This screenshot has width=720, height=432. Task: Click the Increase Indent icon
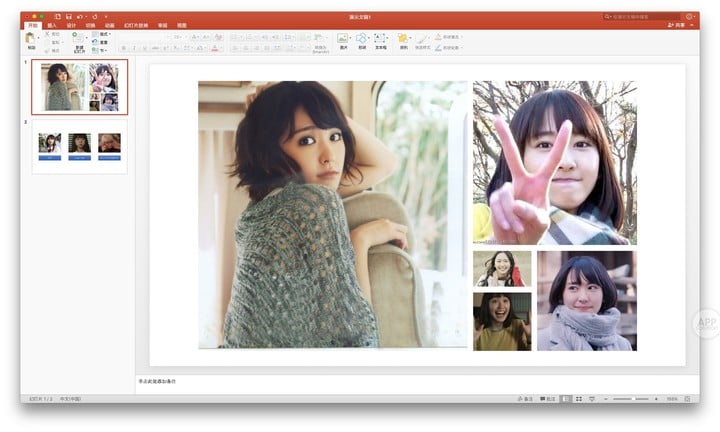275,37
